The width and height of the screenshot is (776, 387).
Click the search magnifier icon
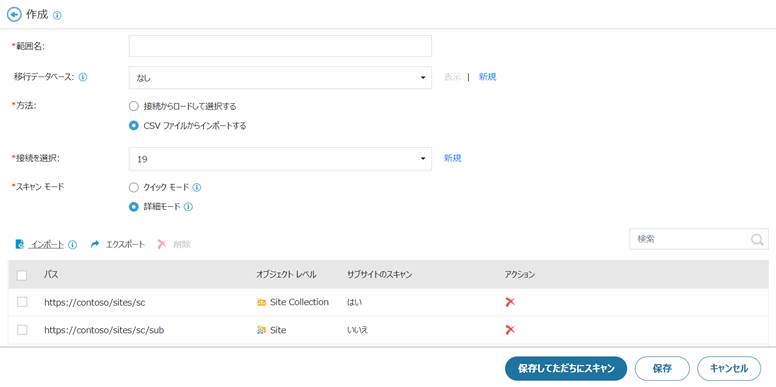(757, 240)
